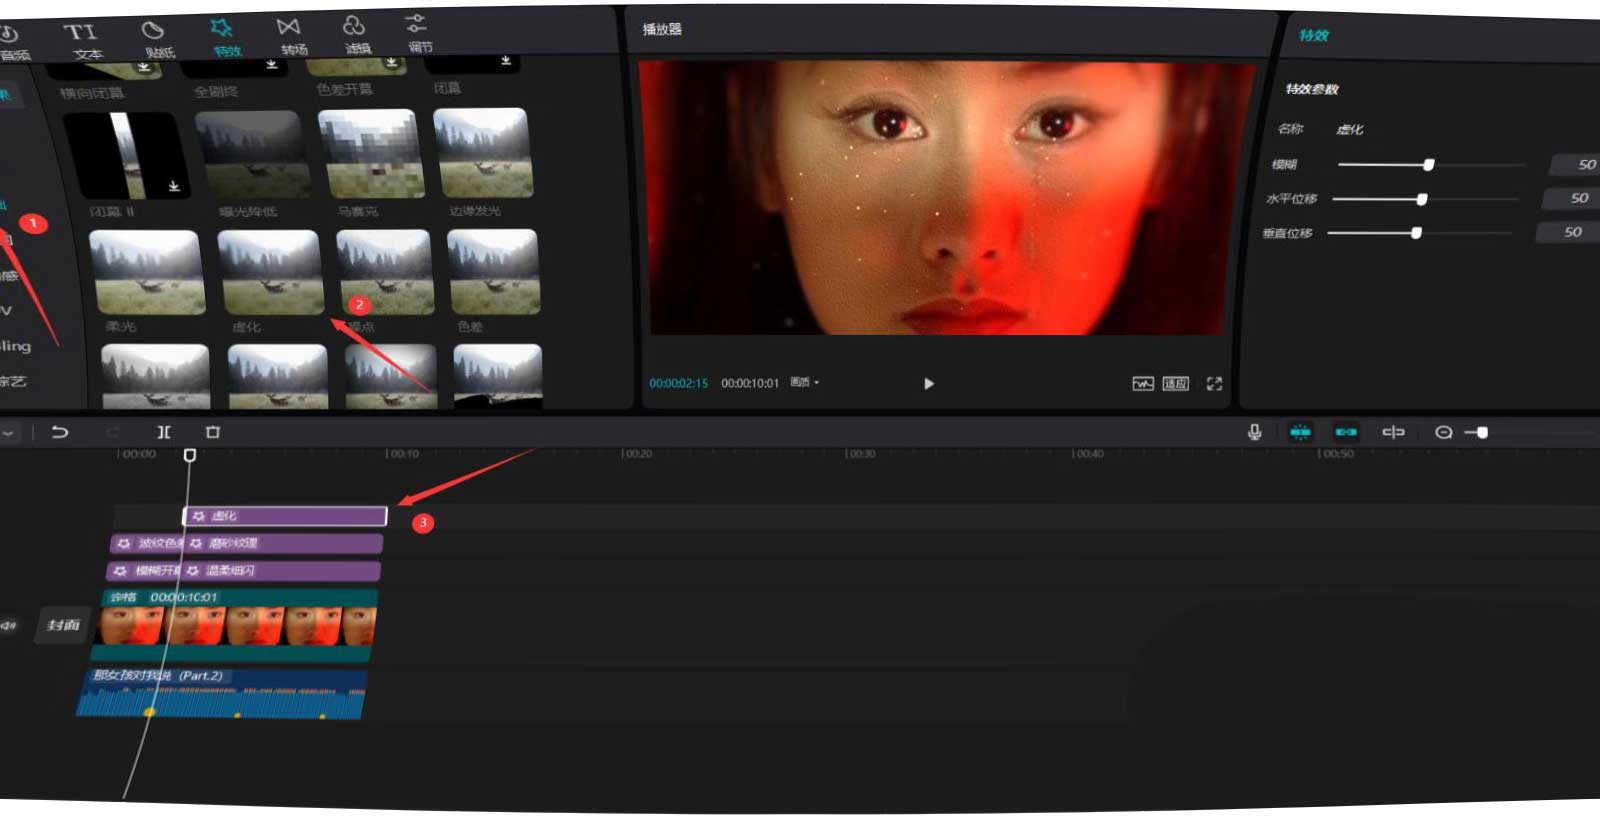Click the align/preview axis icon in the timeline toolbar
The width and height of the screenshot is (1600, 818).
click(x=1393, y=432)
